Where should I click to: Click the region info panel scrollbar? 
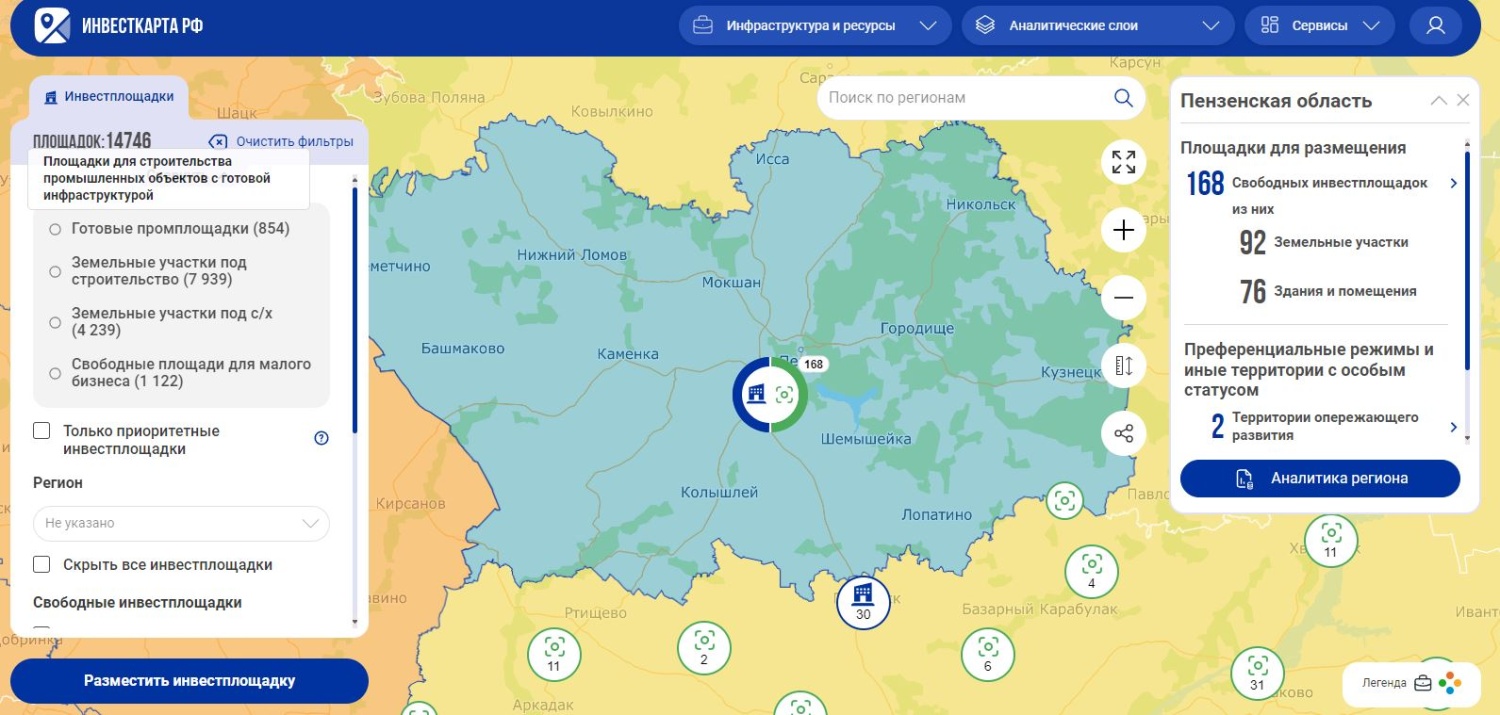tap(1467, 260)
